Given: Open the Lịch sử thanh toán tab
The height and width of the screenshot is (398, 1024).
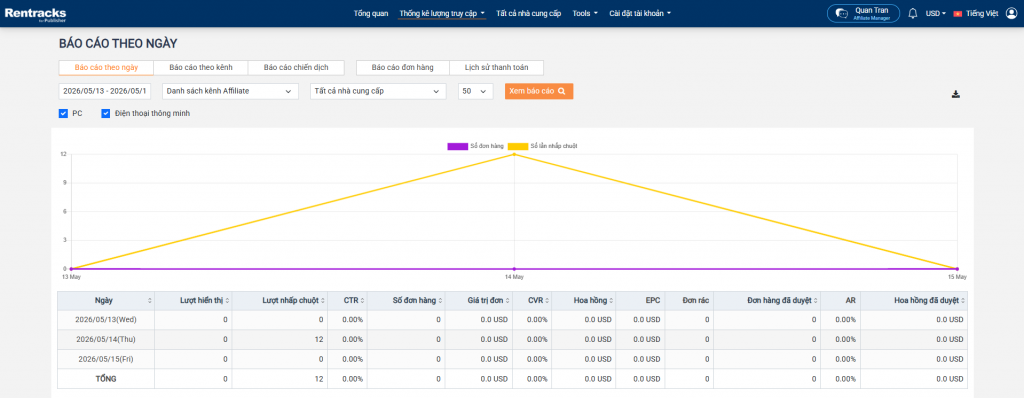Looking at the screenshot, I should pyautogui.click(x=496, y=67).
